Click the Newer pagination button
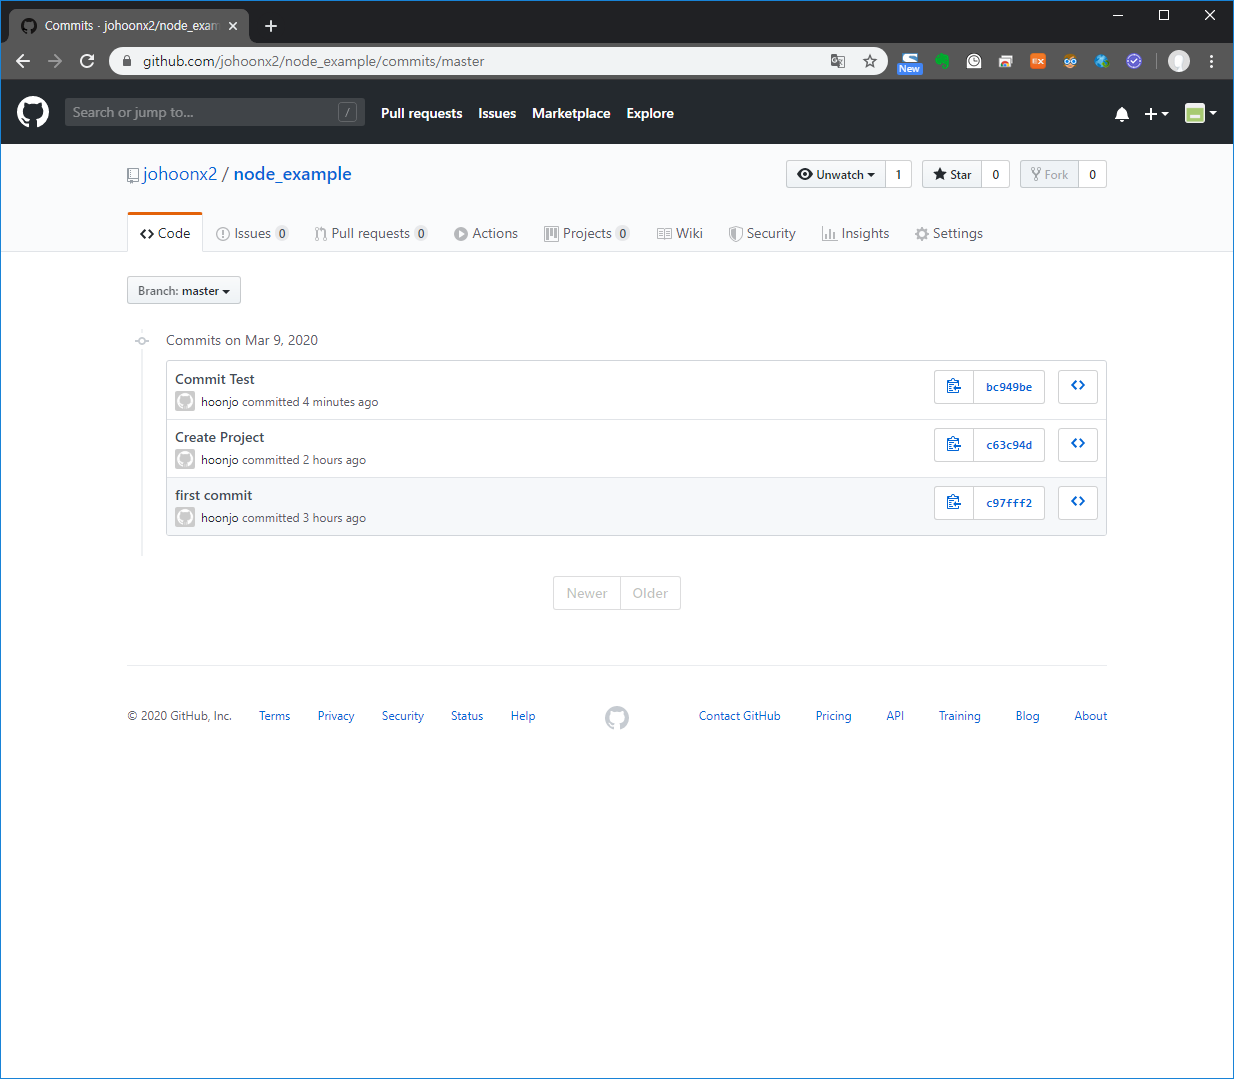Viewport: 1234px width, 1079px height. pos(587,593)
